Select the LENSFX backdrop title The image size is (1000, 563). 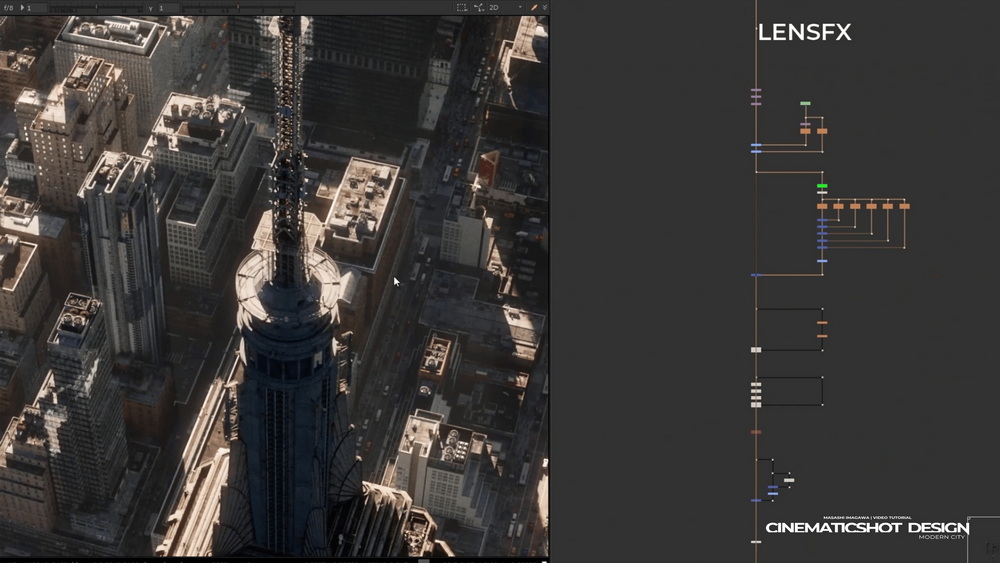pos(804,33)
